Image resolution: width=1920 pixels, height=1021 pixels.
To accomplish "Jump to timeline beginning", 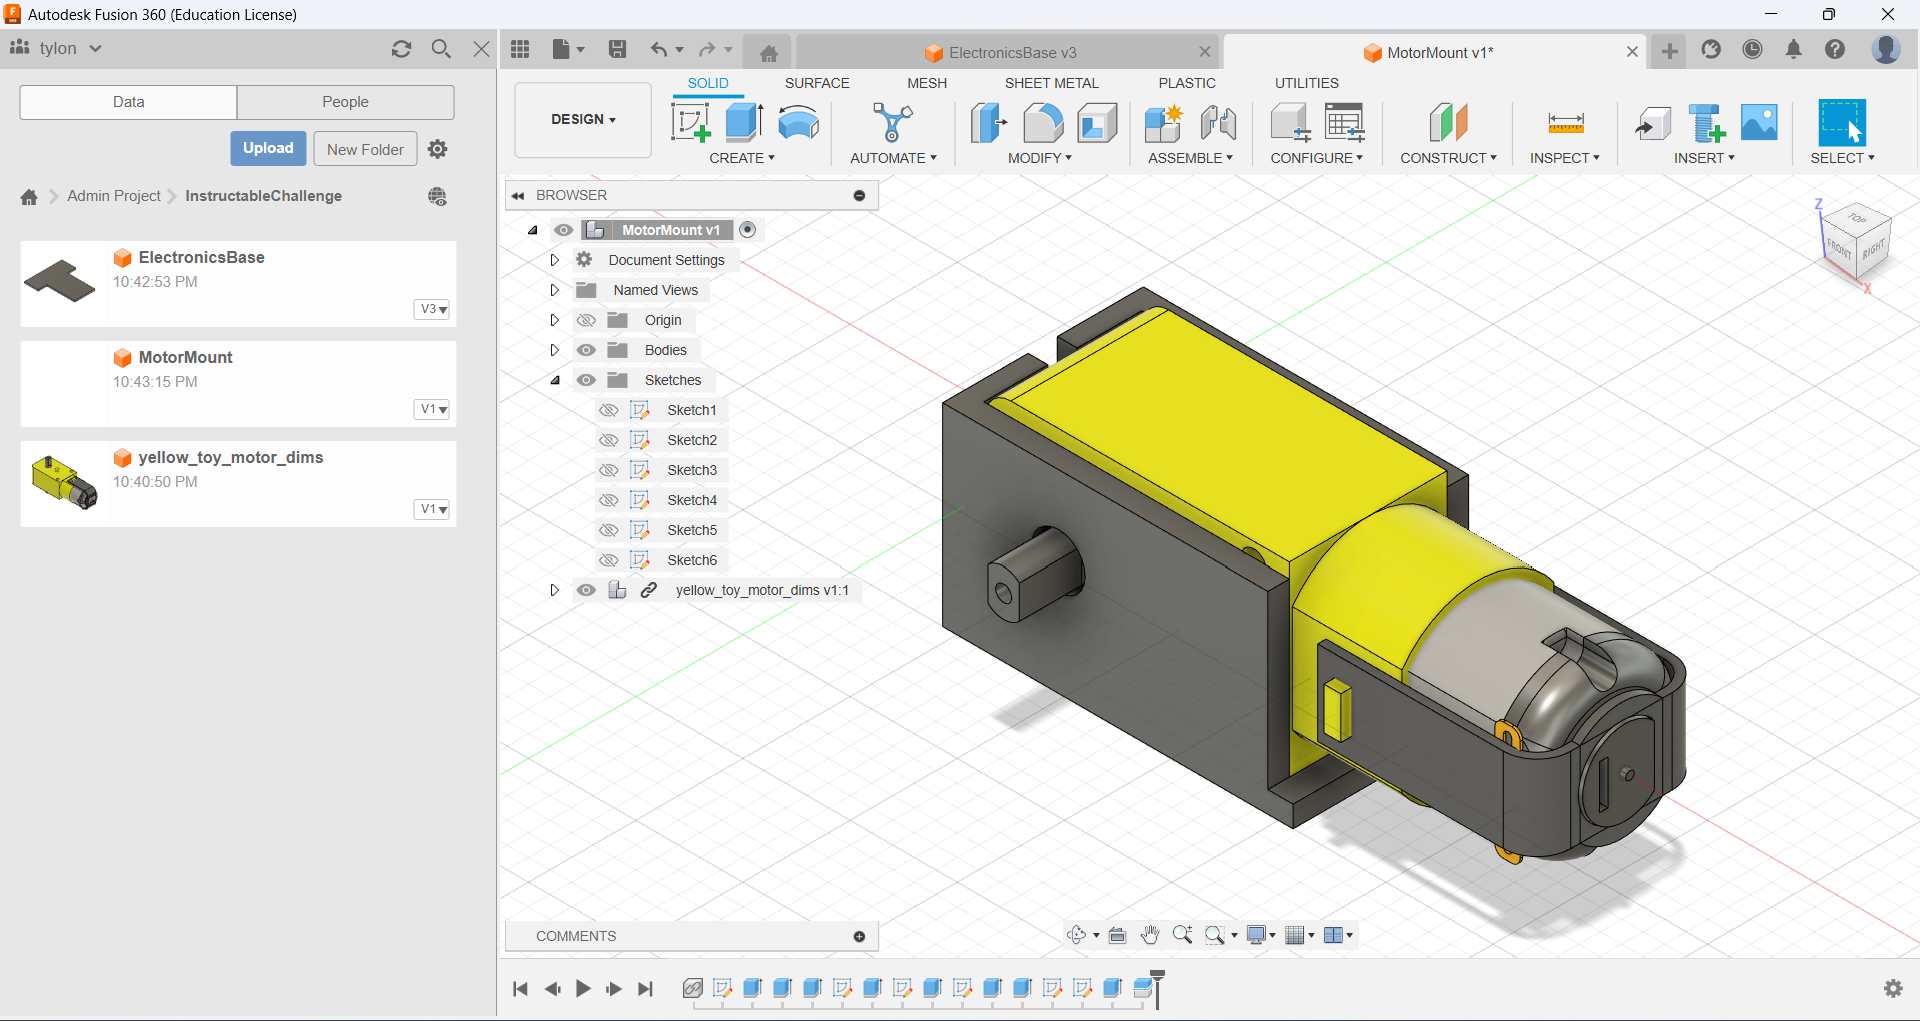I will click(520, 989).
